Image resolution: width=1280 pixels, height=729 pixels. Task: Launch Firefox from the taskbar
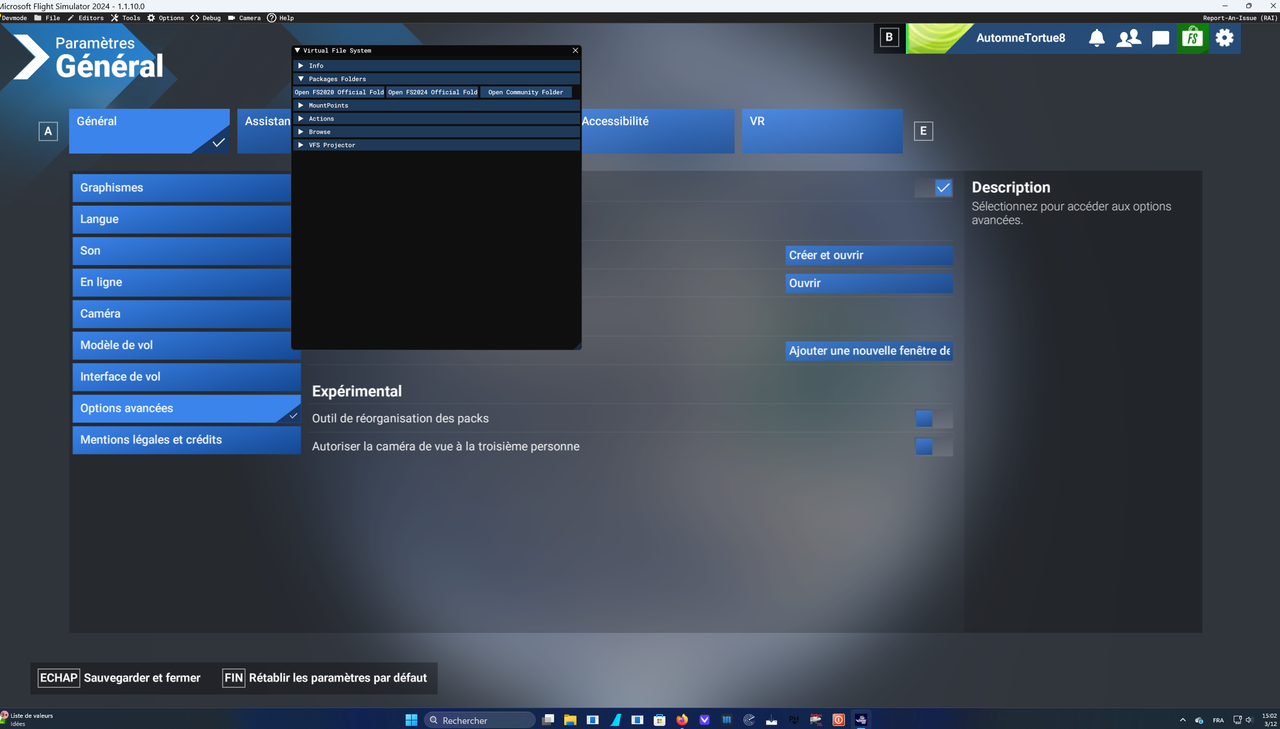click(x=682, y=719)
